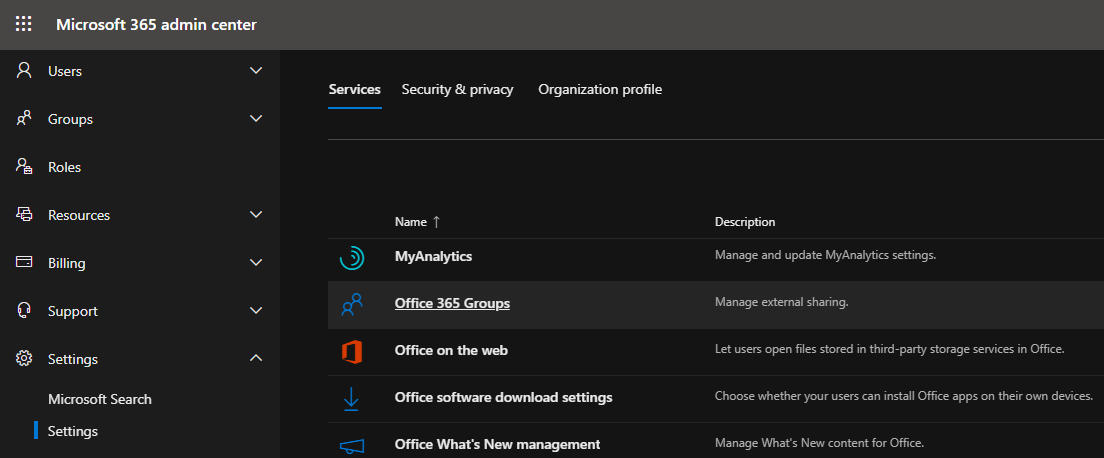Viewport: 1104px width, 458px height.
Task: Open the Organization profile tab
Action: [x=600, y=89]
